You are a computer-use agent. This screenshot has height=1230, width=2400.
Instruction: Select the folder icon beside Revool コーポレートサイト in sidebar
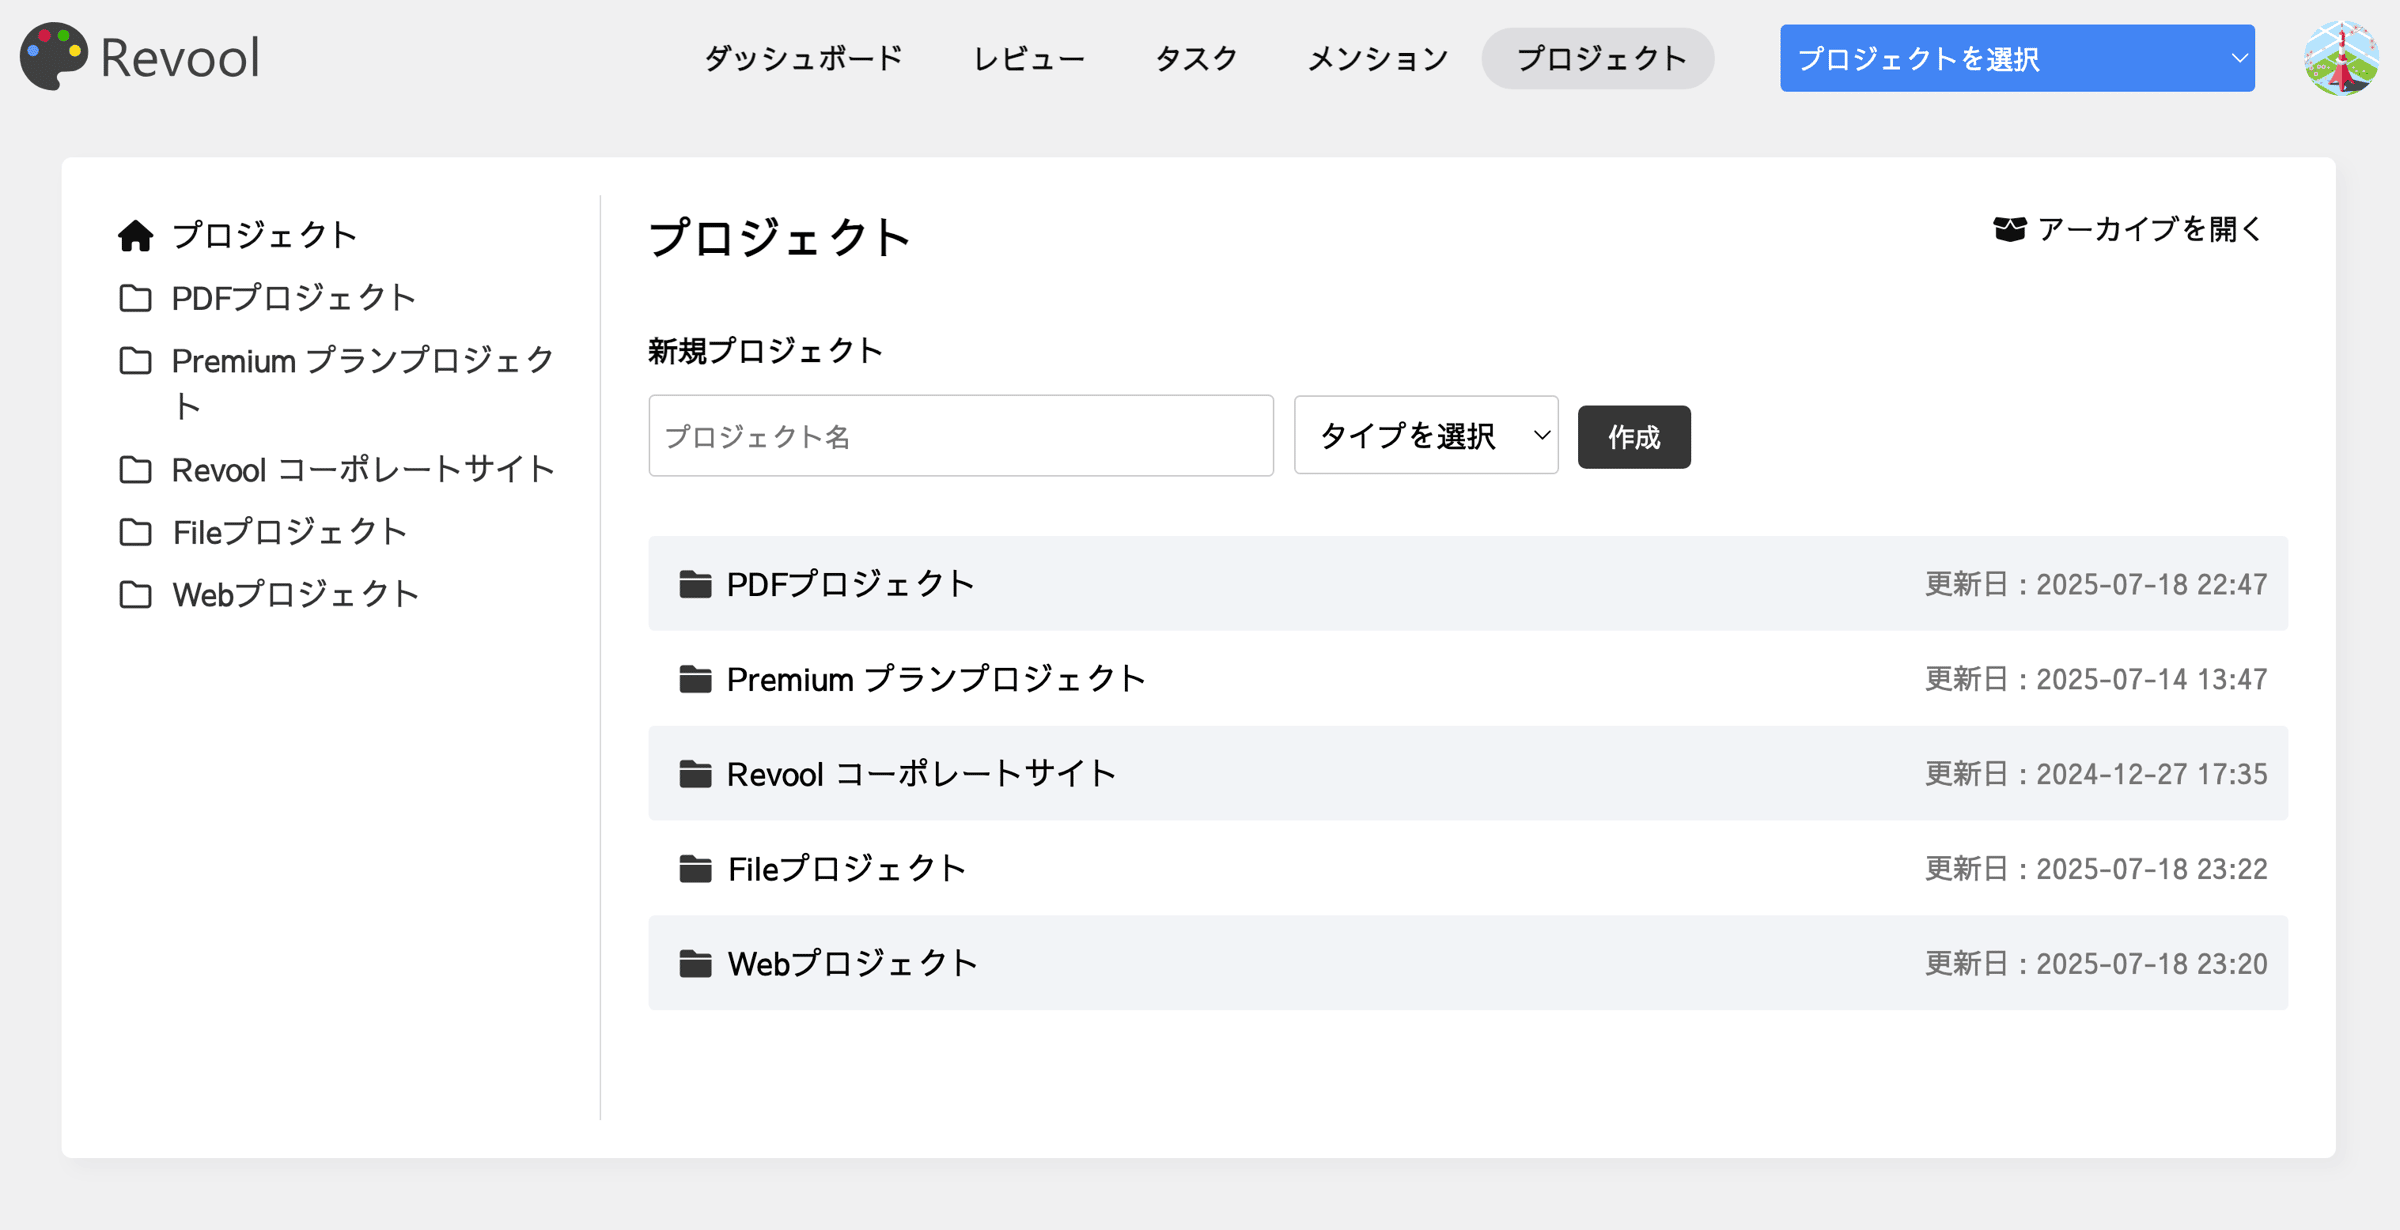point(136,469)
